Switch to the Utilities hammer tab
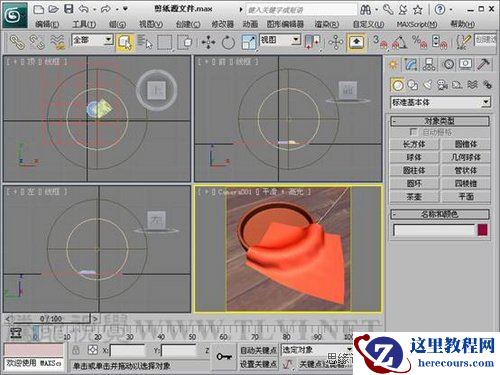 [483, 64]
